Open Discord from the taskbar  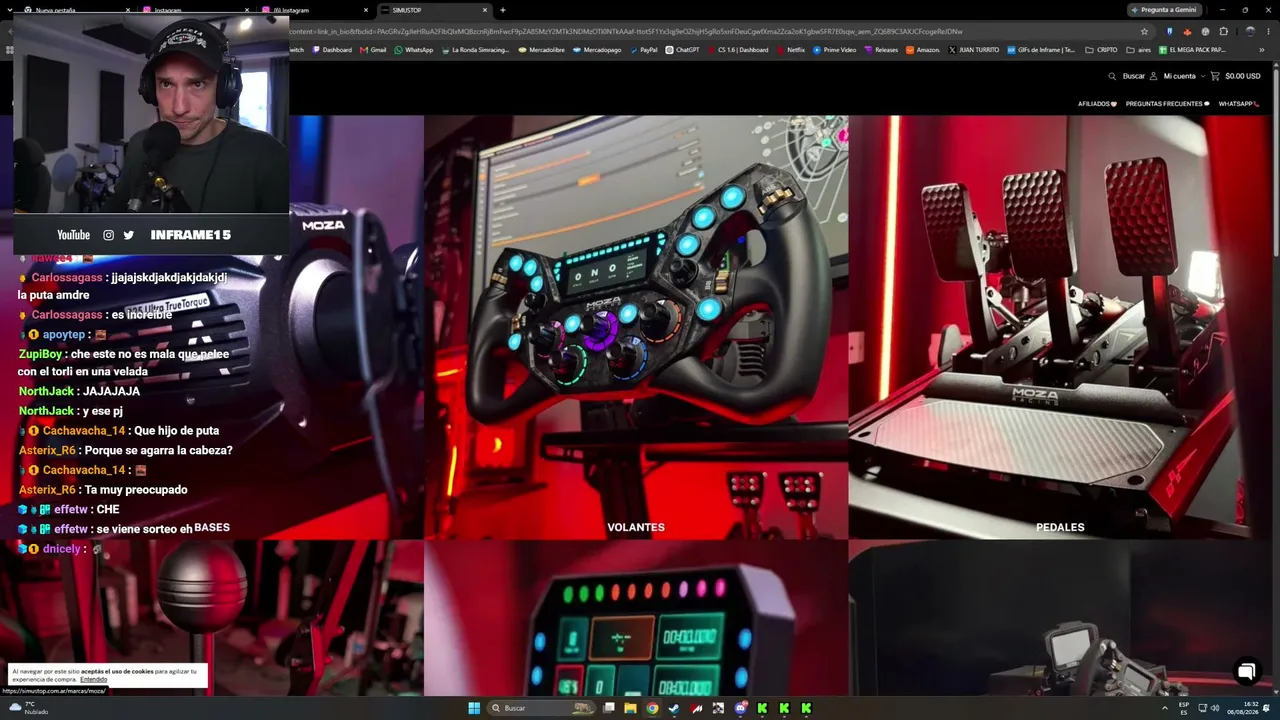(x=740, y=708)
